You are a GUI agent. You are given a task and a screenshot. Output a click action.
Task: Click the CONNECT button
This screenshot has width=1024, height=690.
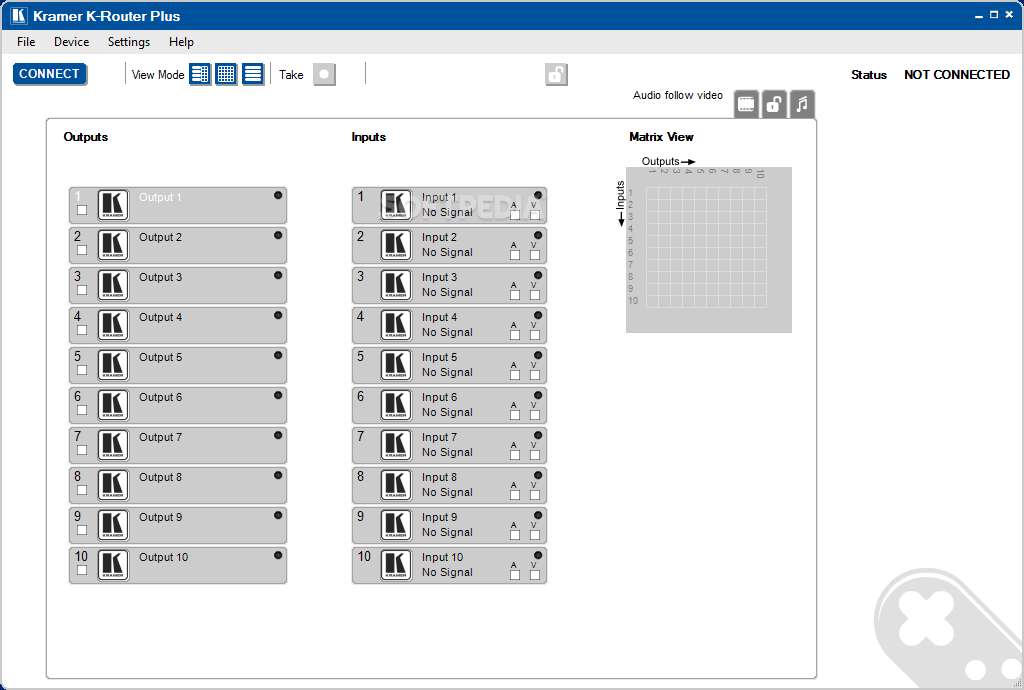pos(50,74)
